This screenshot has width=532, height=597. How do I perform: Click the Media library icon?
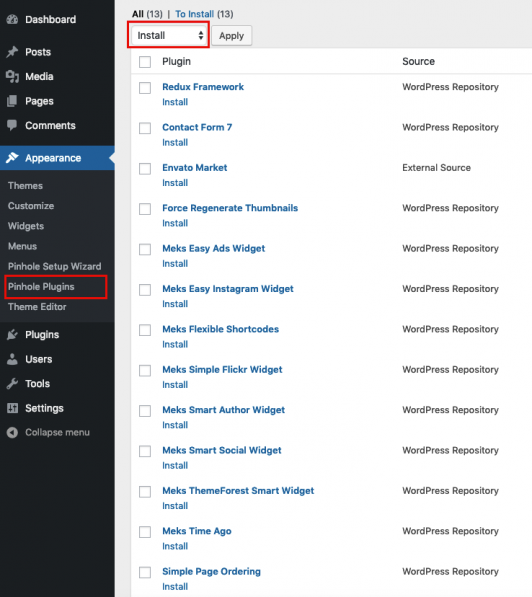(12, 77)
